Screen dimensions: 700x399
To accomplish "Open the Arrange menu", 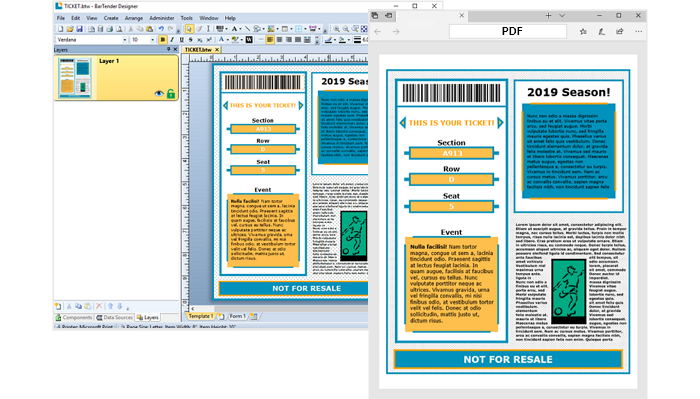I will [133, 18].
